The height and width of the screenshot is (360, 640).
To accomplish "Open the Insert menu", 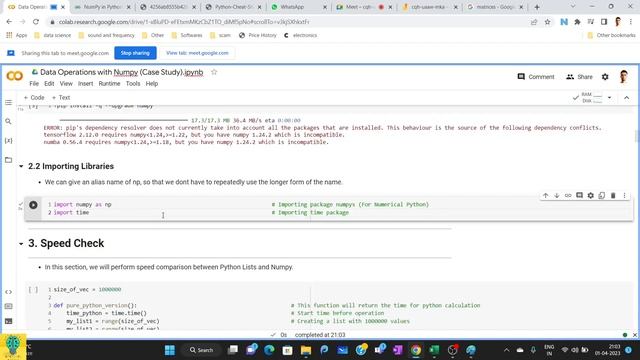I will click(x=85, y=84).
